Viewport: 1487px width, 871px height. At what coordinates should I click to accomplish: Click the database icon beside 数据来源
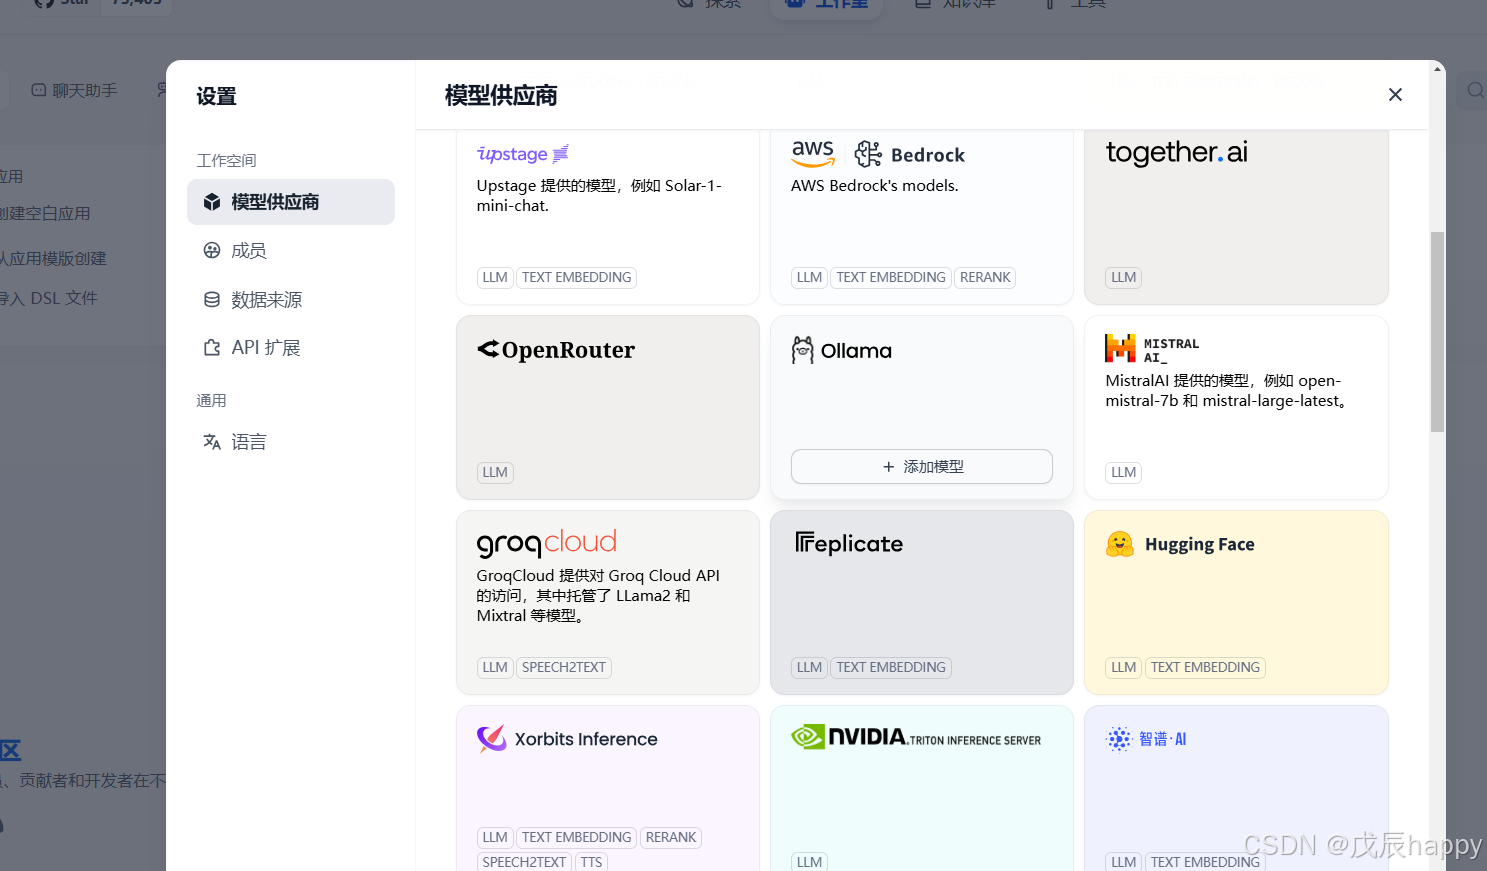coord(212,300)
